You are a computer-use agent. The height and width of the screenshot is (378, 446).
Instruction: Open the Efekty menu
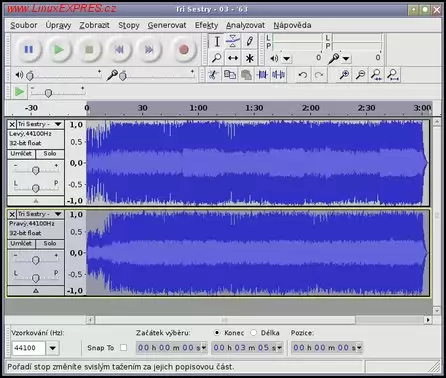coord(206,25)
